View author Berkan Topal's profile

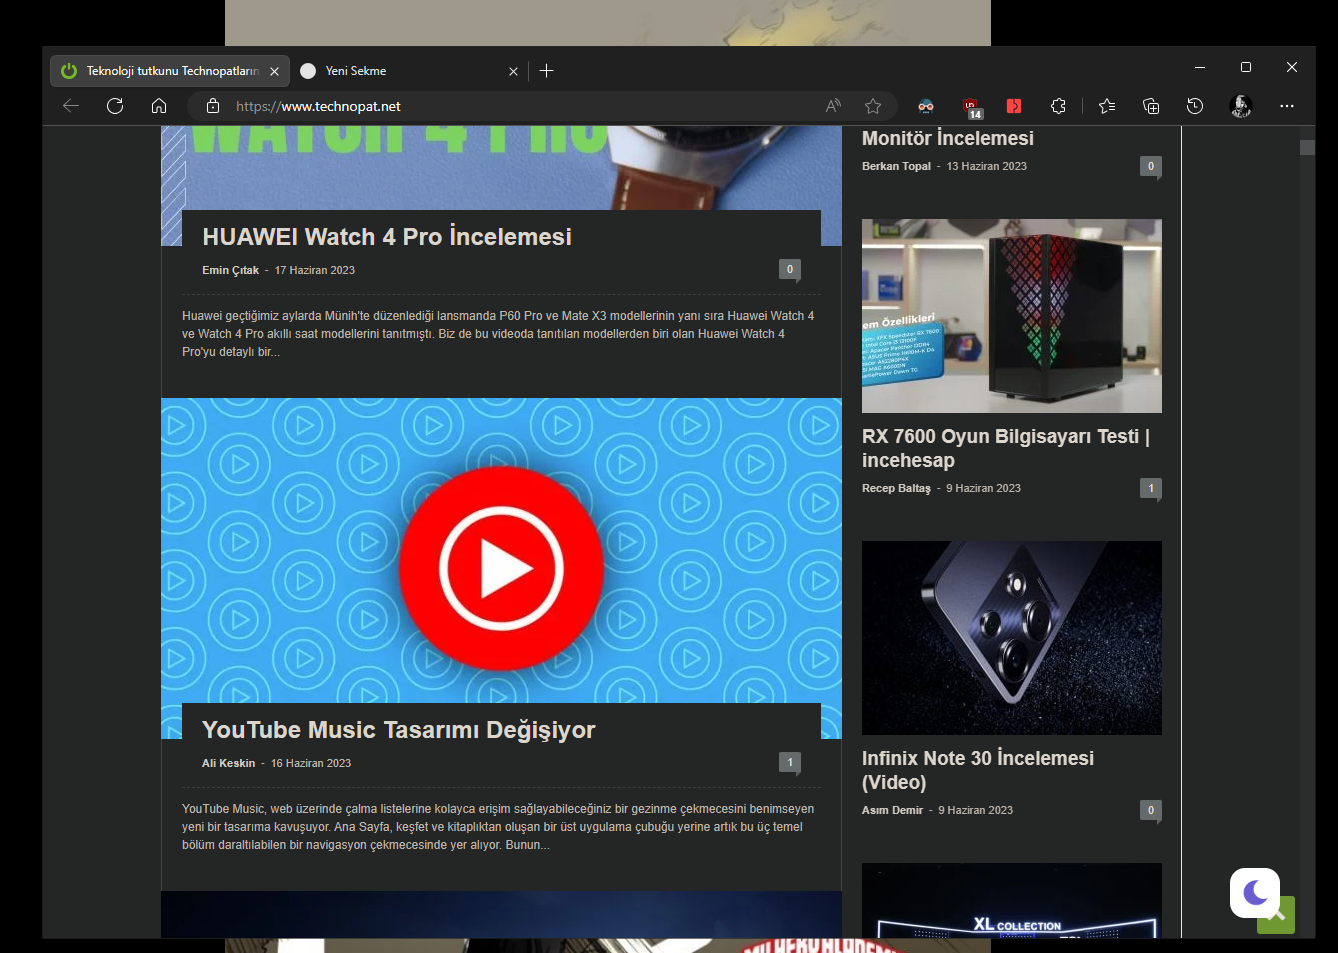coord(896,166)
